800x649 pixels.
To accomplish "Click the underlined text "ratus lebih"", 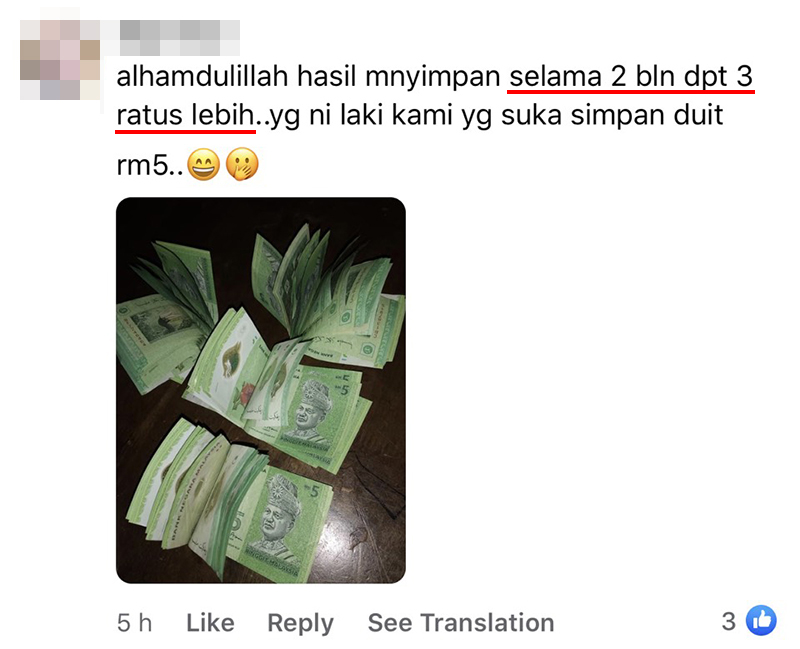I will pos(185,115).
